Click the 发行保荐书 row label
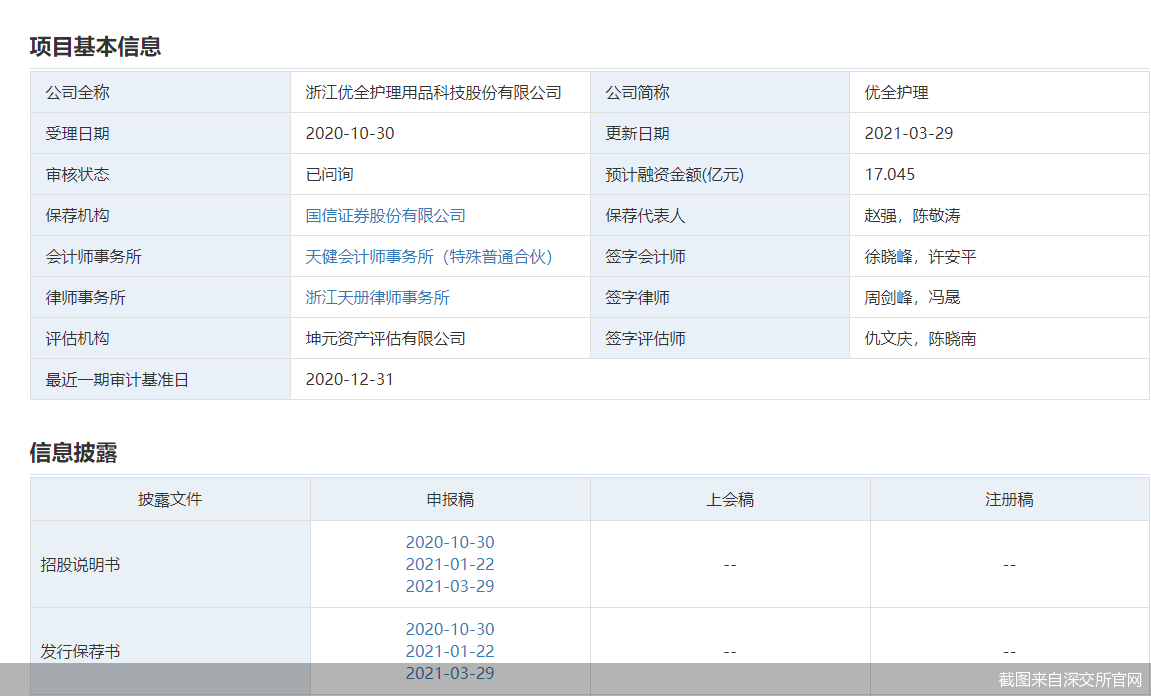 (x=80, y=652)
